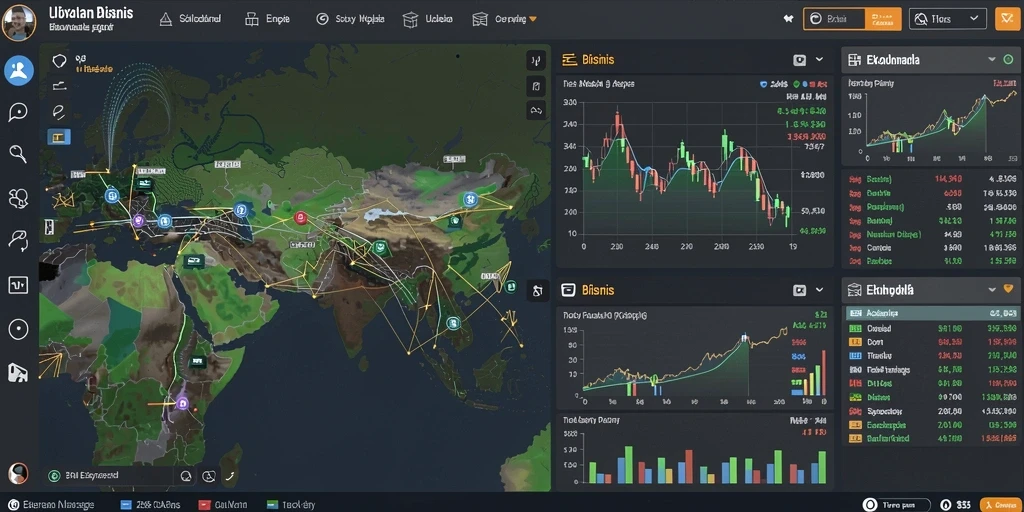Toggle the camera icon in upper Bisnis panel
The width and height of the screenshot is (1024, 512).
[799, 60]
